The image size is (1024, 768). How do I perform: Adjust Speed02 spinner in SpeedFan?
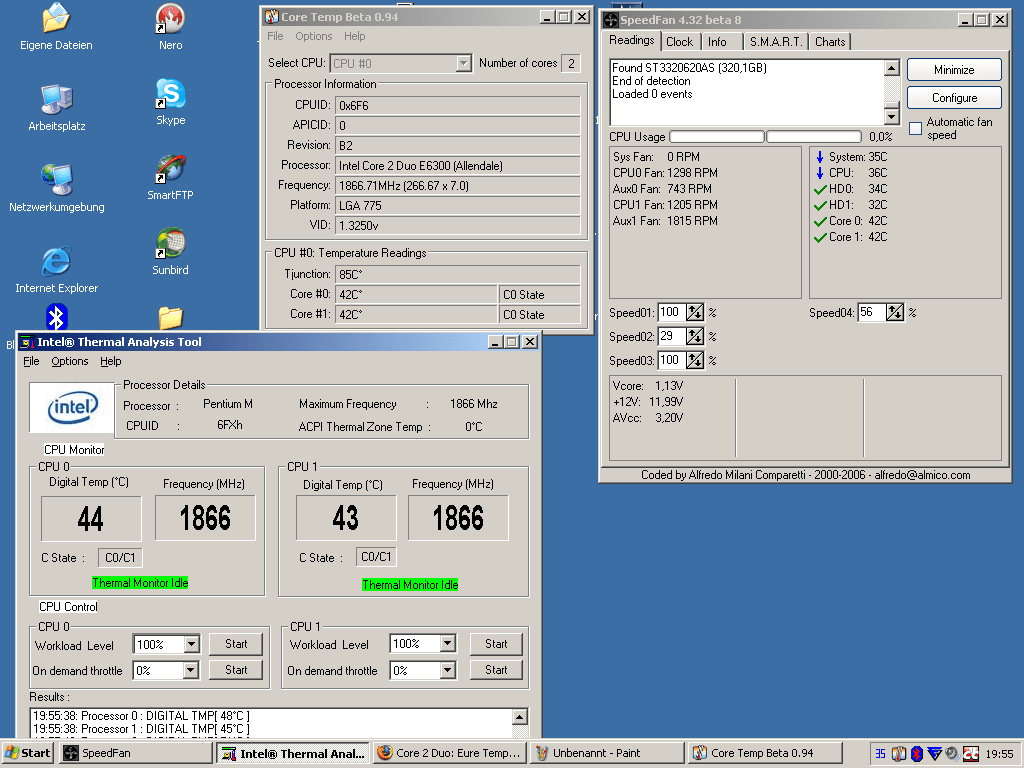[x=695, y=336]
